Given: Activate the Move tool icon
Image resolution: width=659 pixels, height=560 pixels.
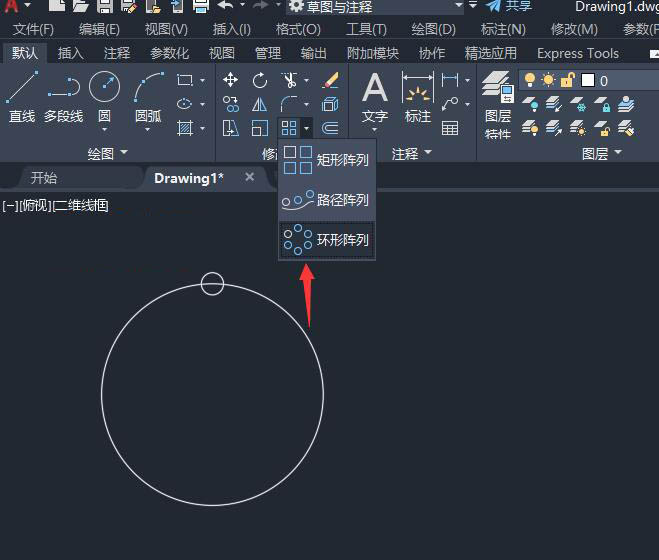Looking at the screenshot, I should pos(230,80).
